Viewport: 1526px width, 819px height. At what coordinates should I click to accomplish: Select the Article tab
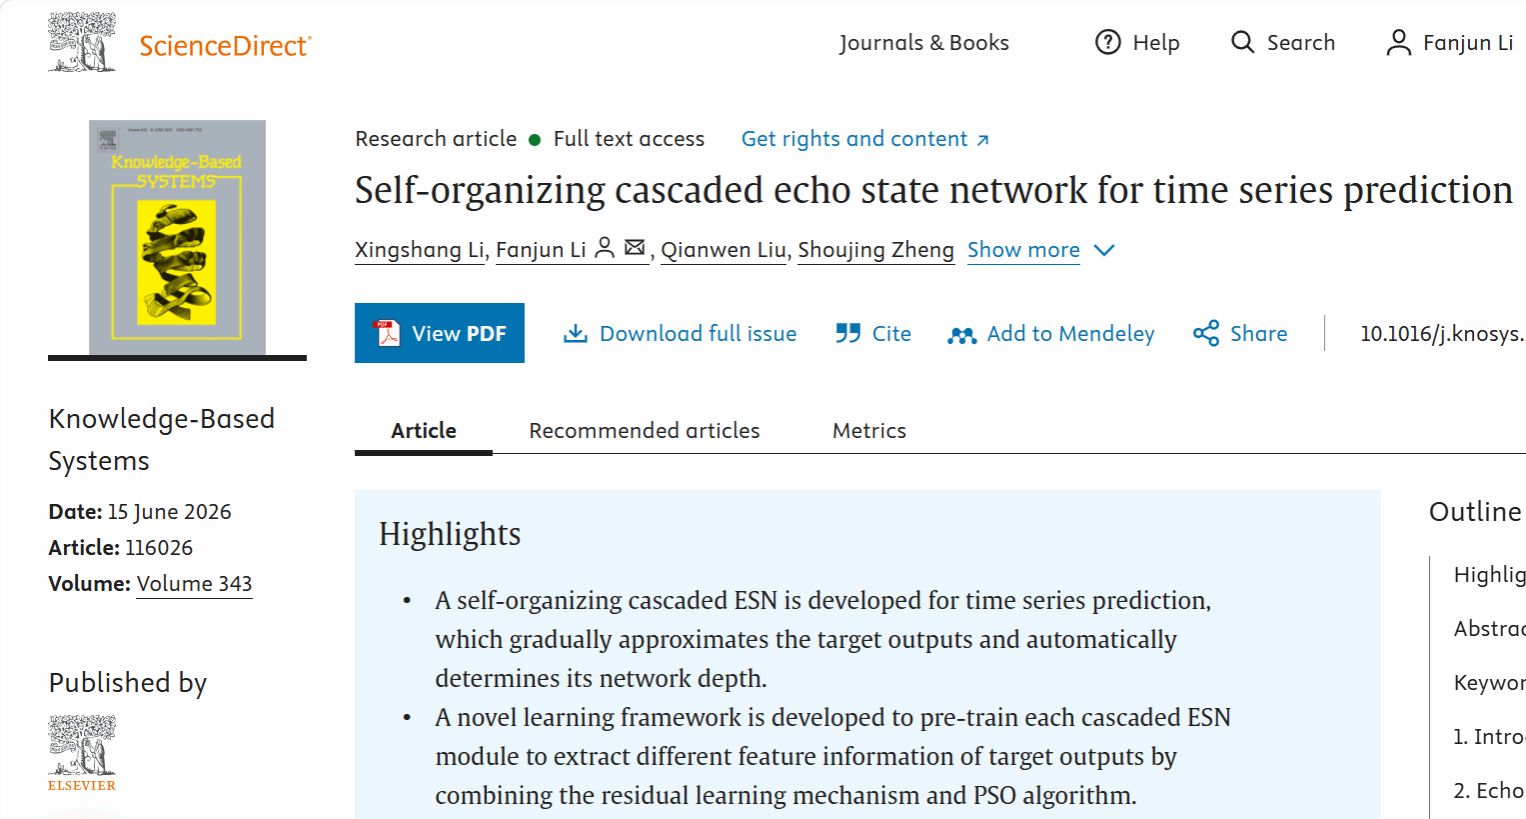424,430
